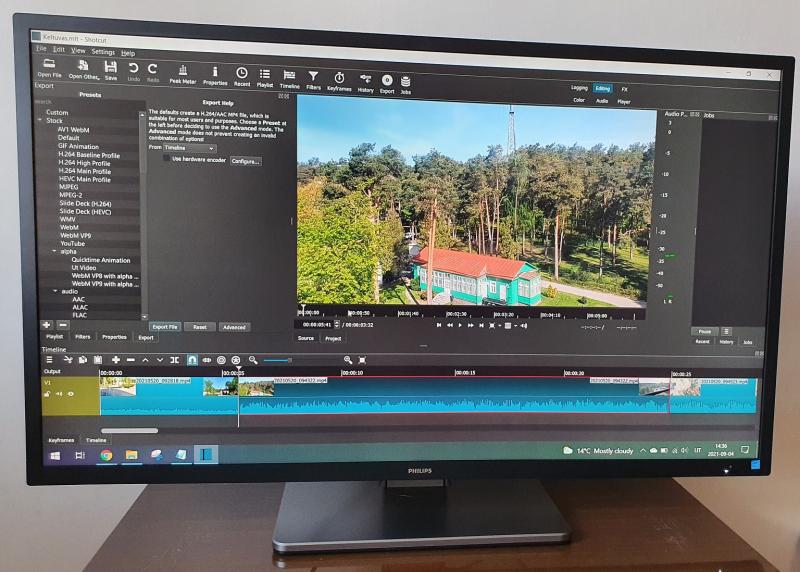The width and height of the screenshot is (800, 572).
Task: Switch to the Keyframes bottom tab
Action: click(61, 440)
